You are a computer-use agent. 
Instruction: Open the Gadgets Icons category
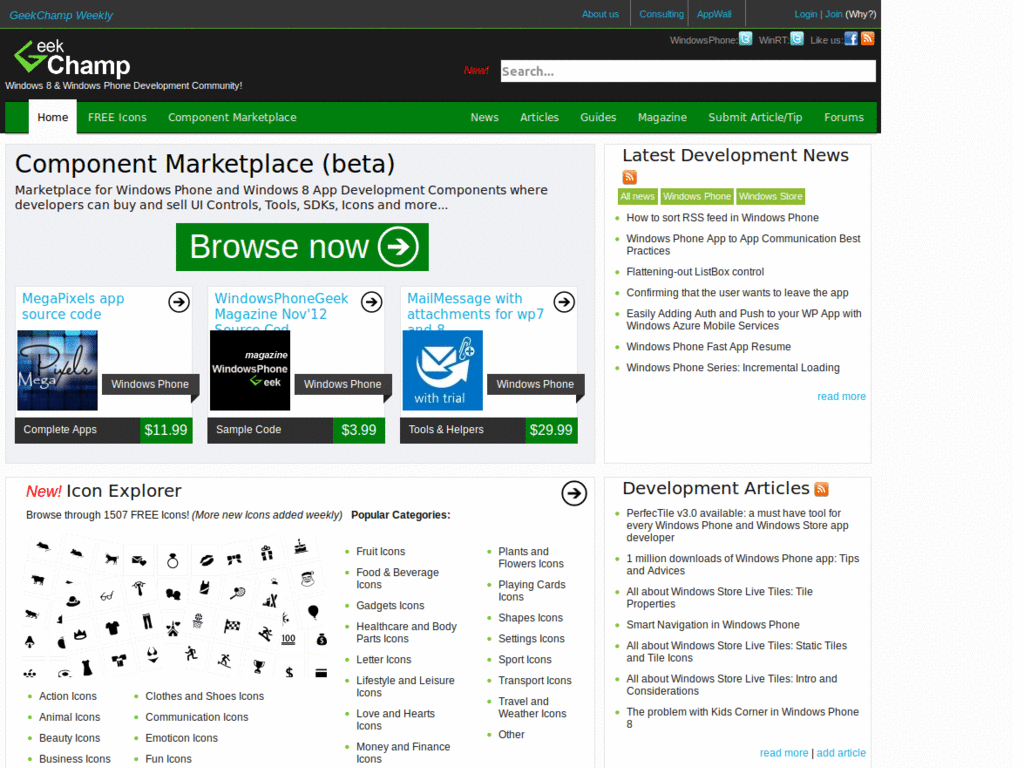(x=390, y=606)
